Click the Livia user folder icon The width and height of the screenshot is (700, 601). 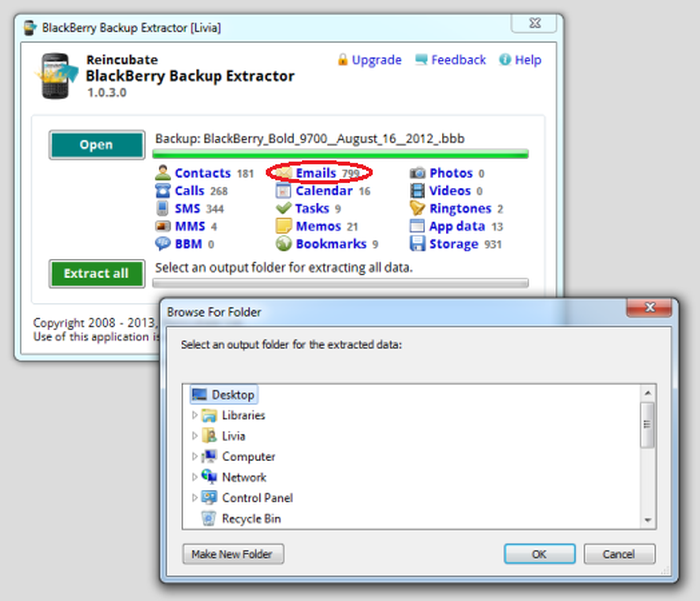tap(209, 436)
